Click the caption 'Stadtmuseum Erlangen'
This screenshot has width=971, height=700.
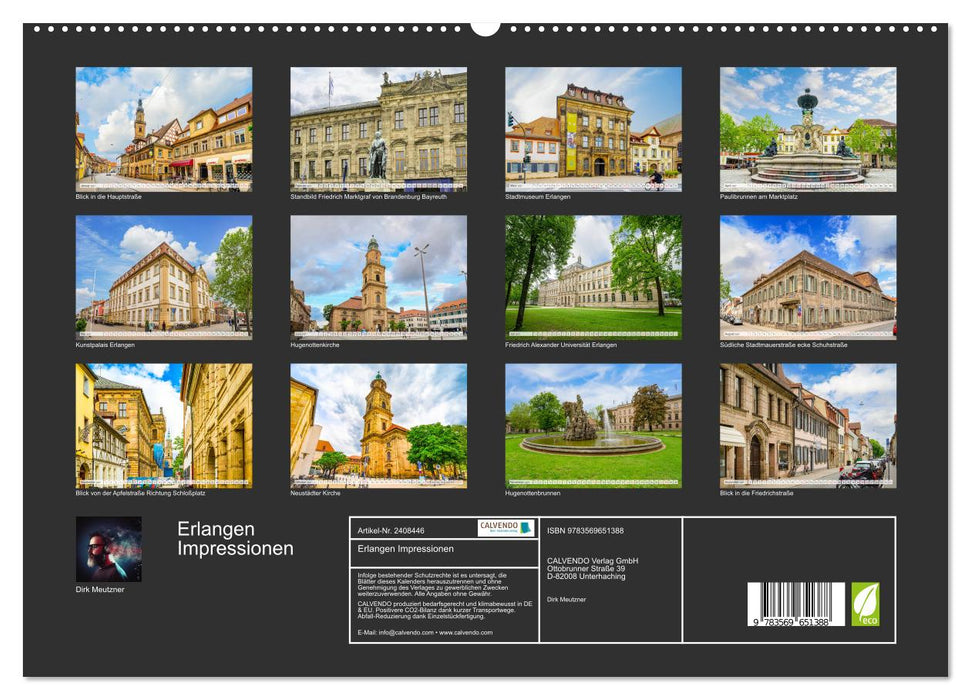click(538, 197)
